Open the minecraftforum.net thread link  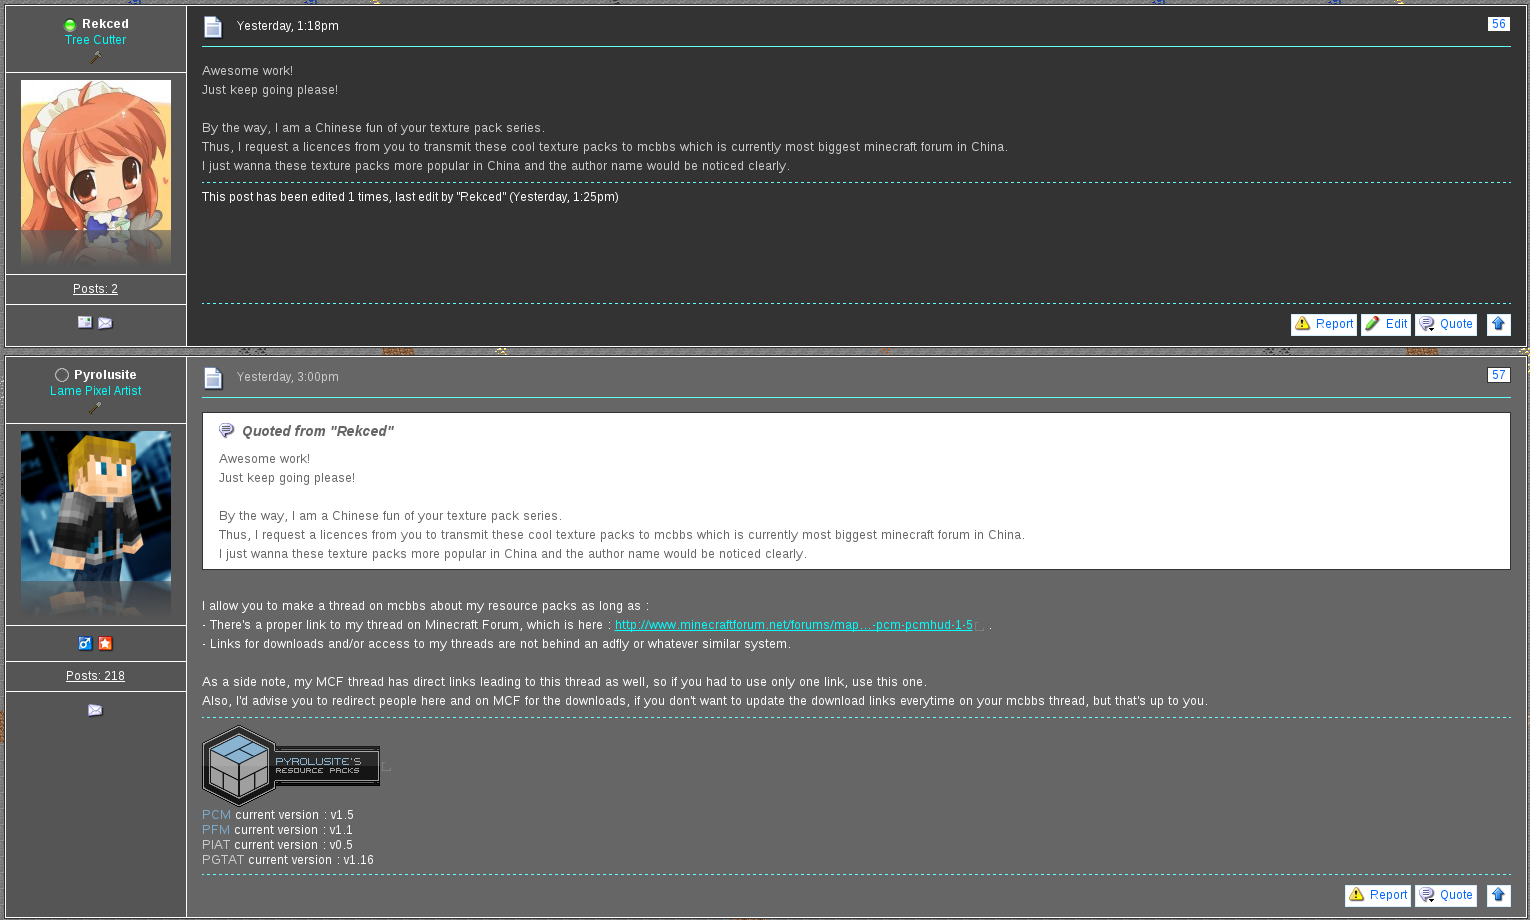coord(794,625)
